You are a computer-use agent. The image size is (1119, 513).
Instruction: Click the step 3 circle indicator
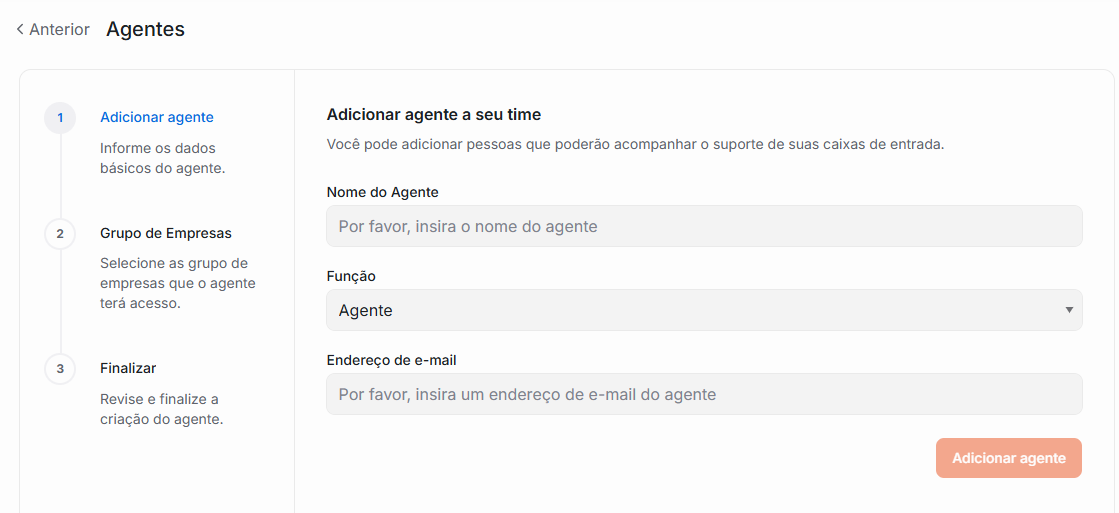tap(60, 369)
